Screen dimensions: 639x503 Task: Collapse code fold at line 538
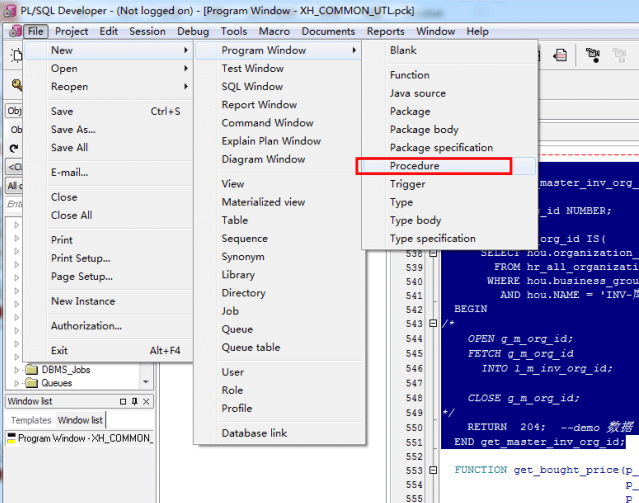[433, 254]
